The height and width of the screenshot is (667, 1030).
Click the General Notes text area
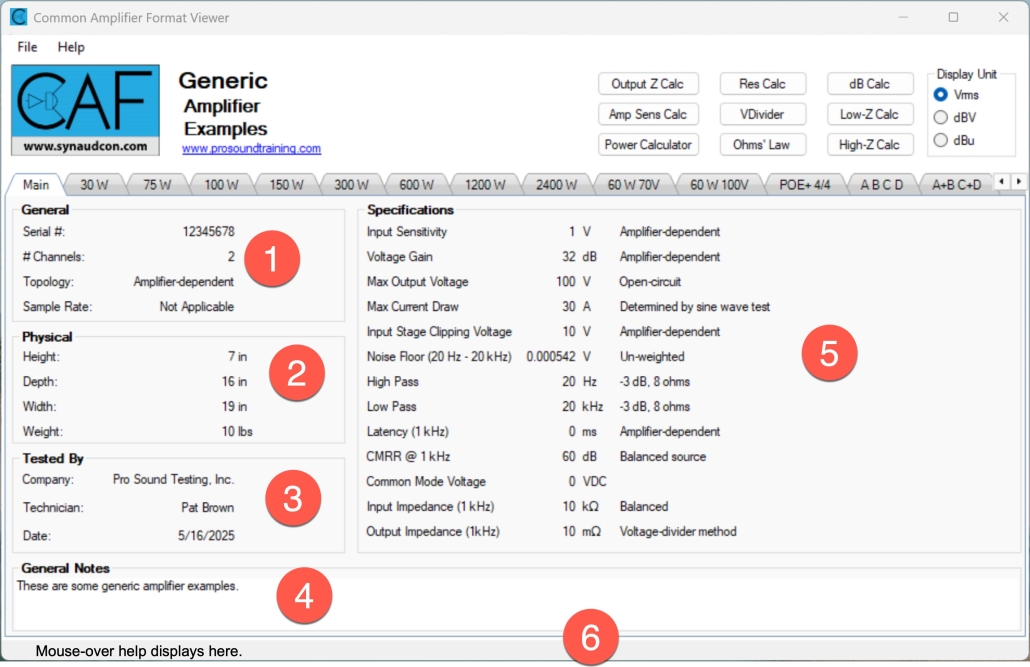point(516,603)
